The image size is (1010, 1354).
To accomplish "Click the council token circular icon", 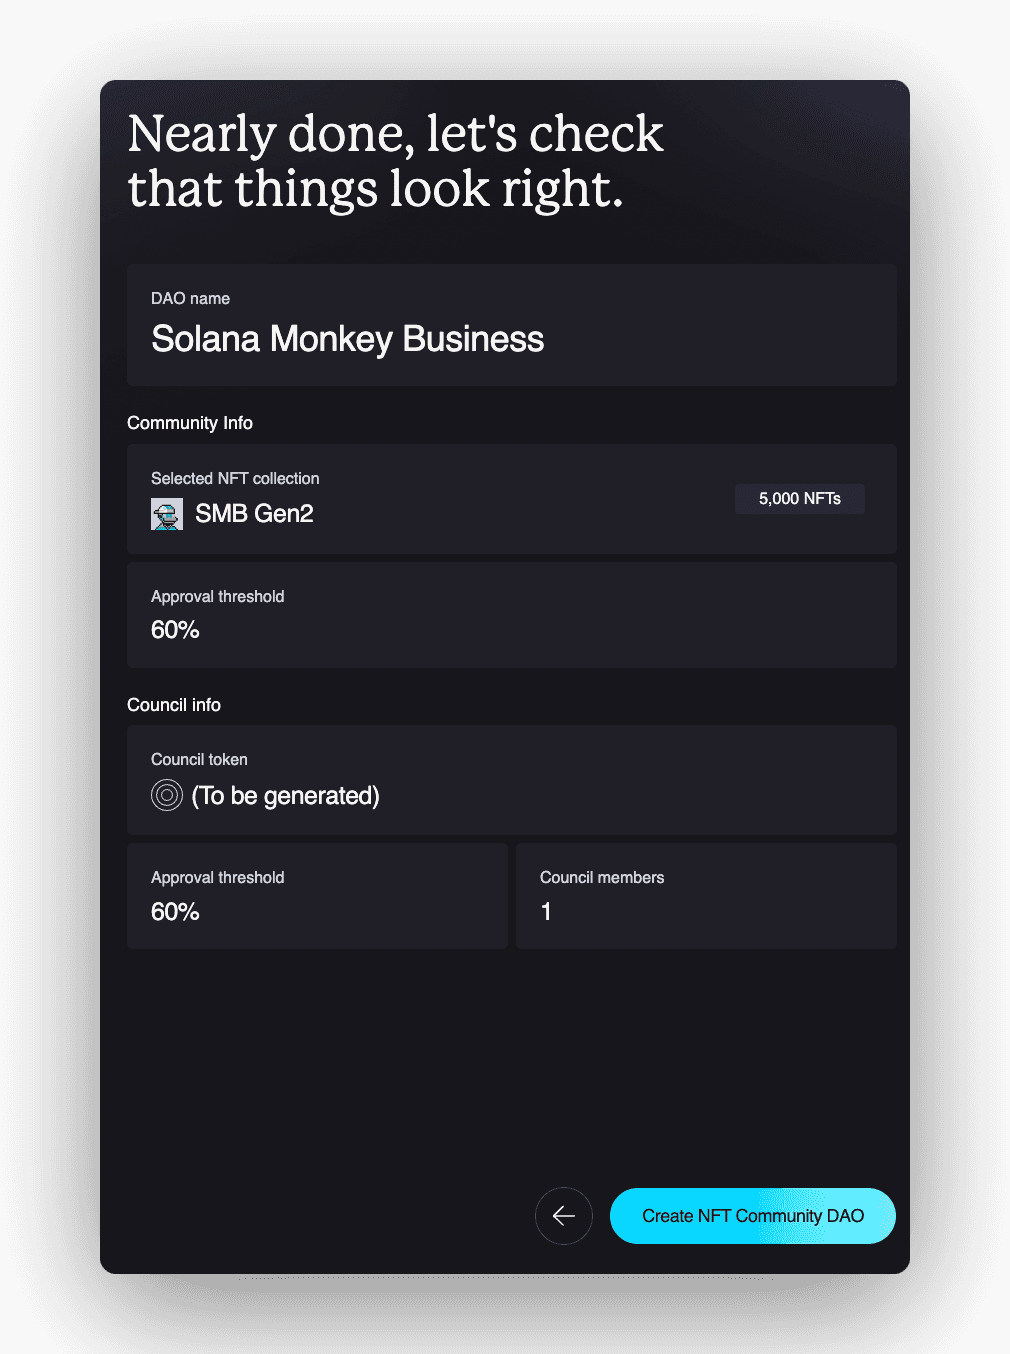I will tap(167, 796).
